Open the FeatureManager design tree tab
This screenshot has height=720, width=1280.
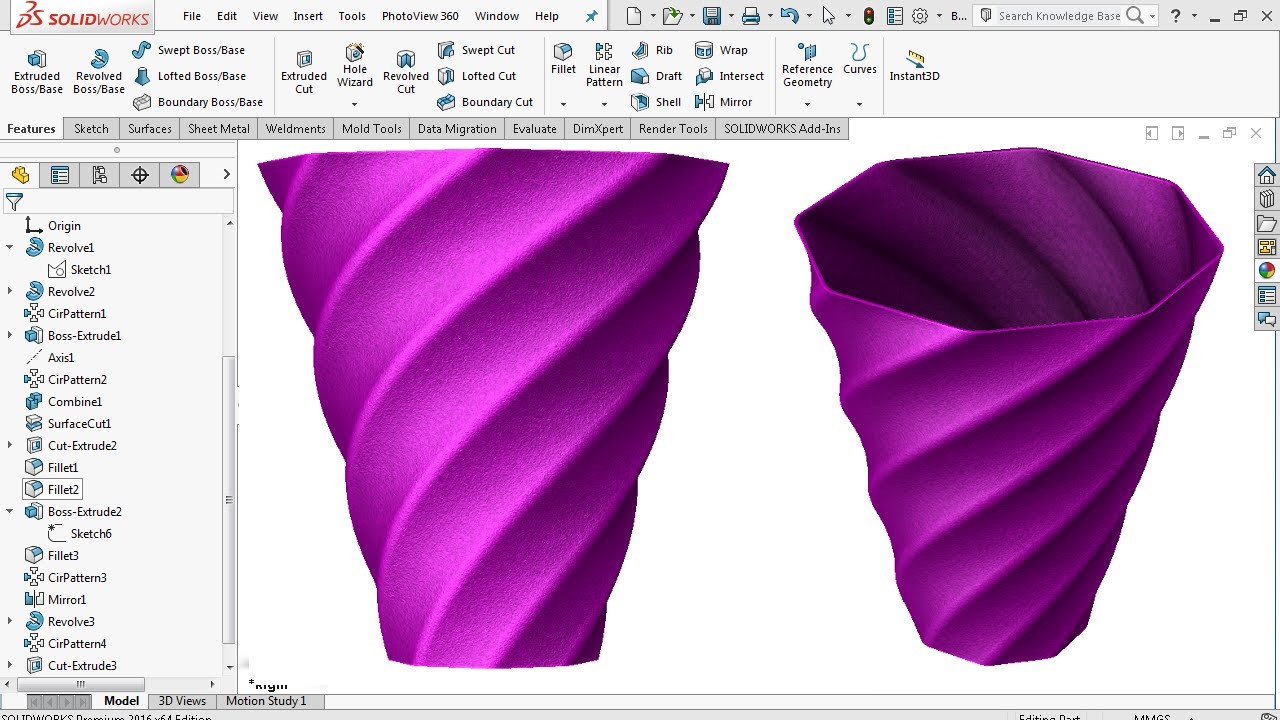tap(21, 175)
